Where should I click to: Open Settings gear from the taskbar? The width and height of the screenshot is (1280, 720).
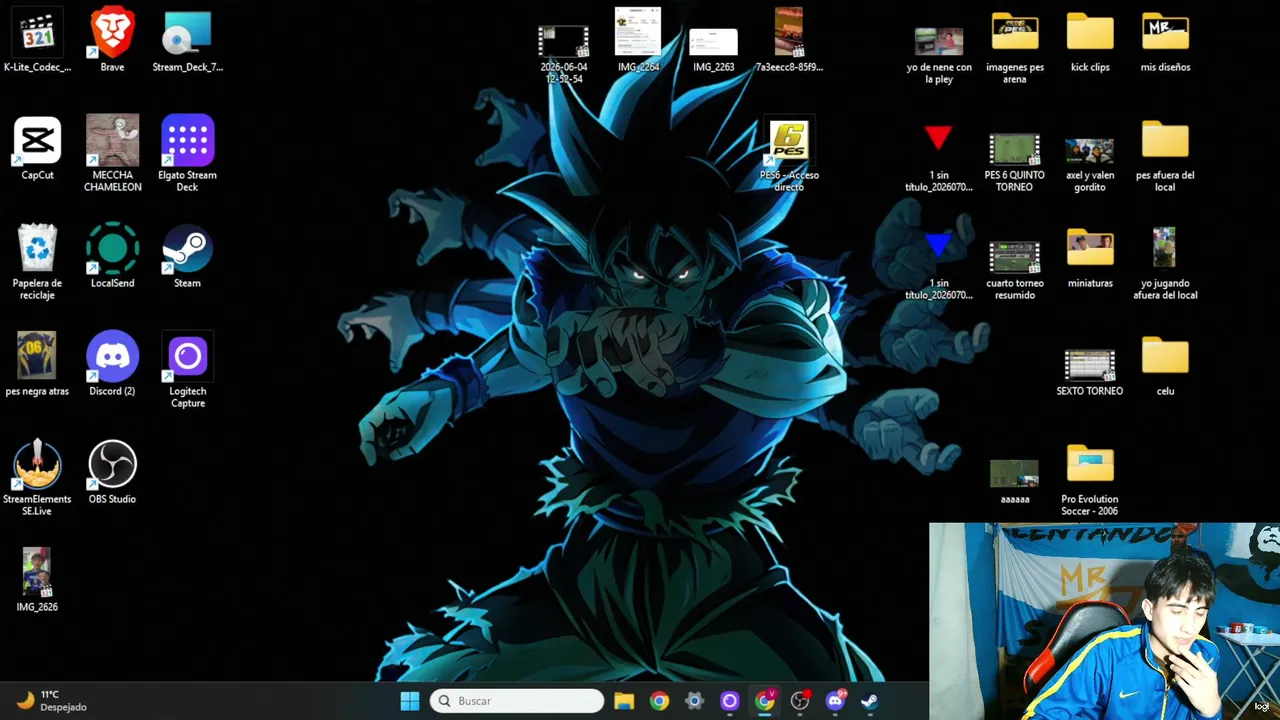click(694, 701)
